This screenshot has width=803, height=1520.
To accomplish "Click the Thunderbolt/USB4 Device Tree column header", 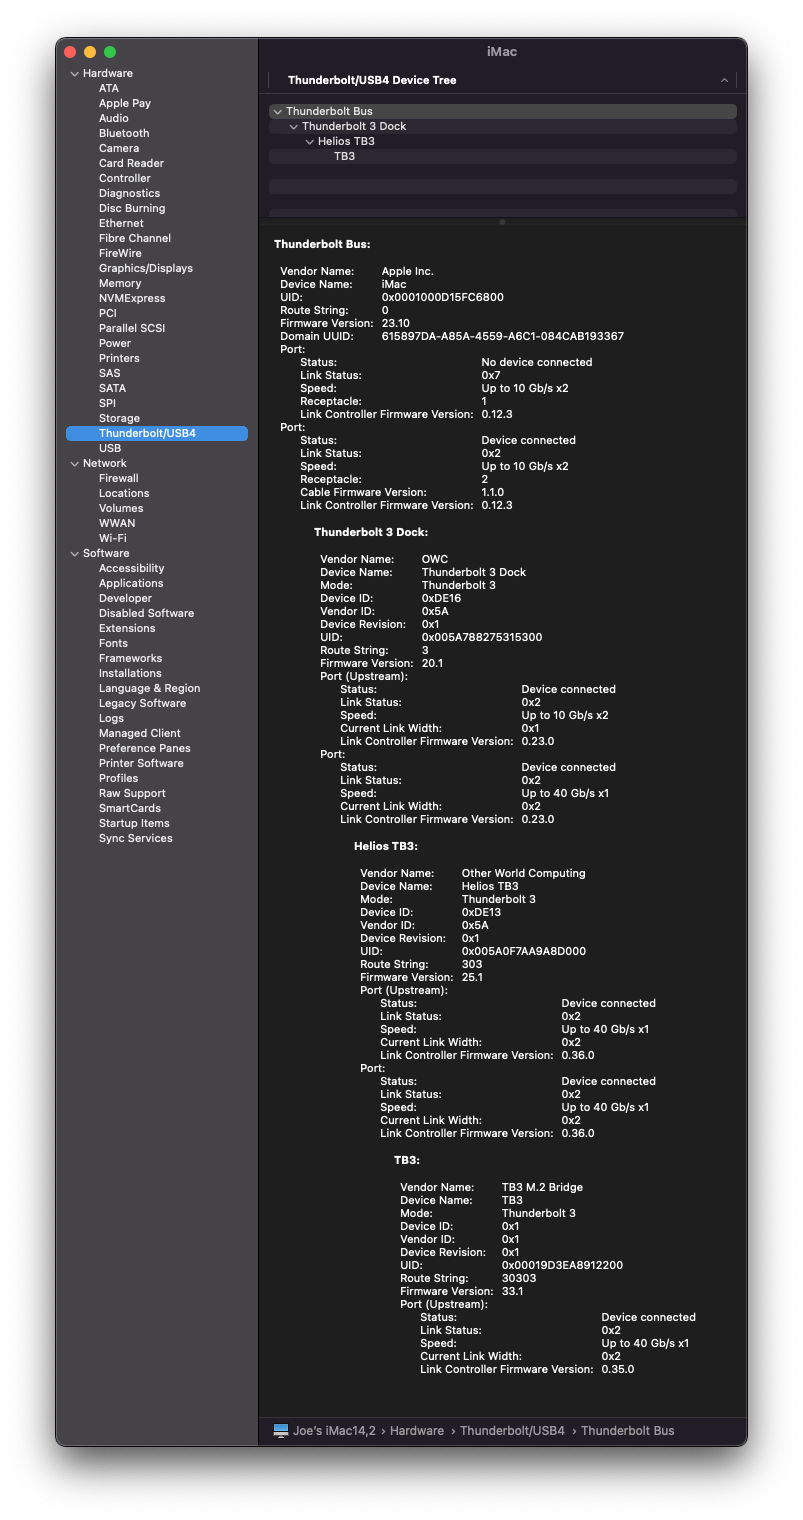I will coord(372,80).
